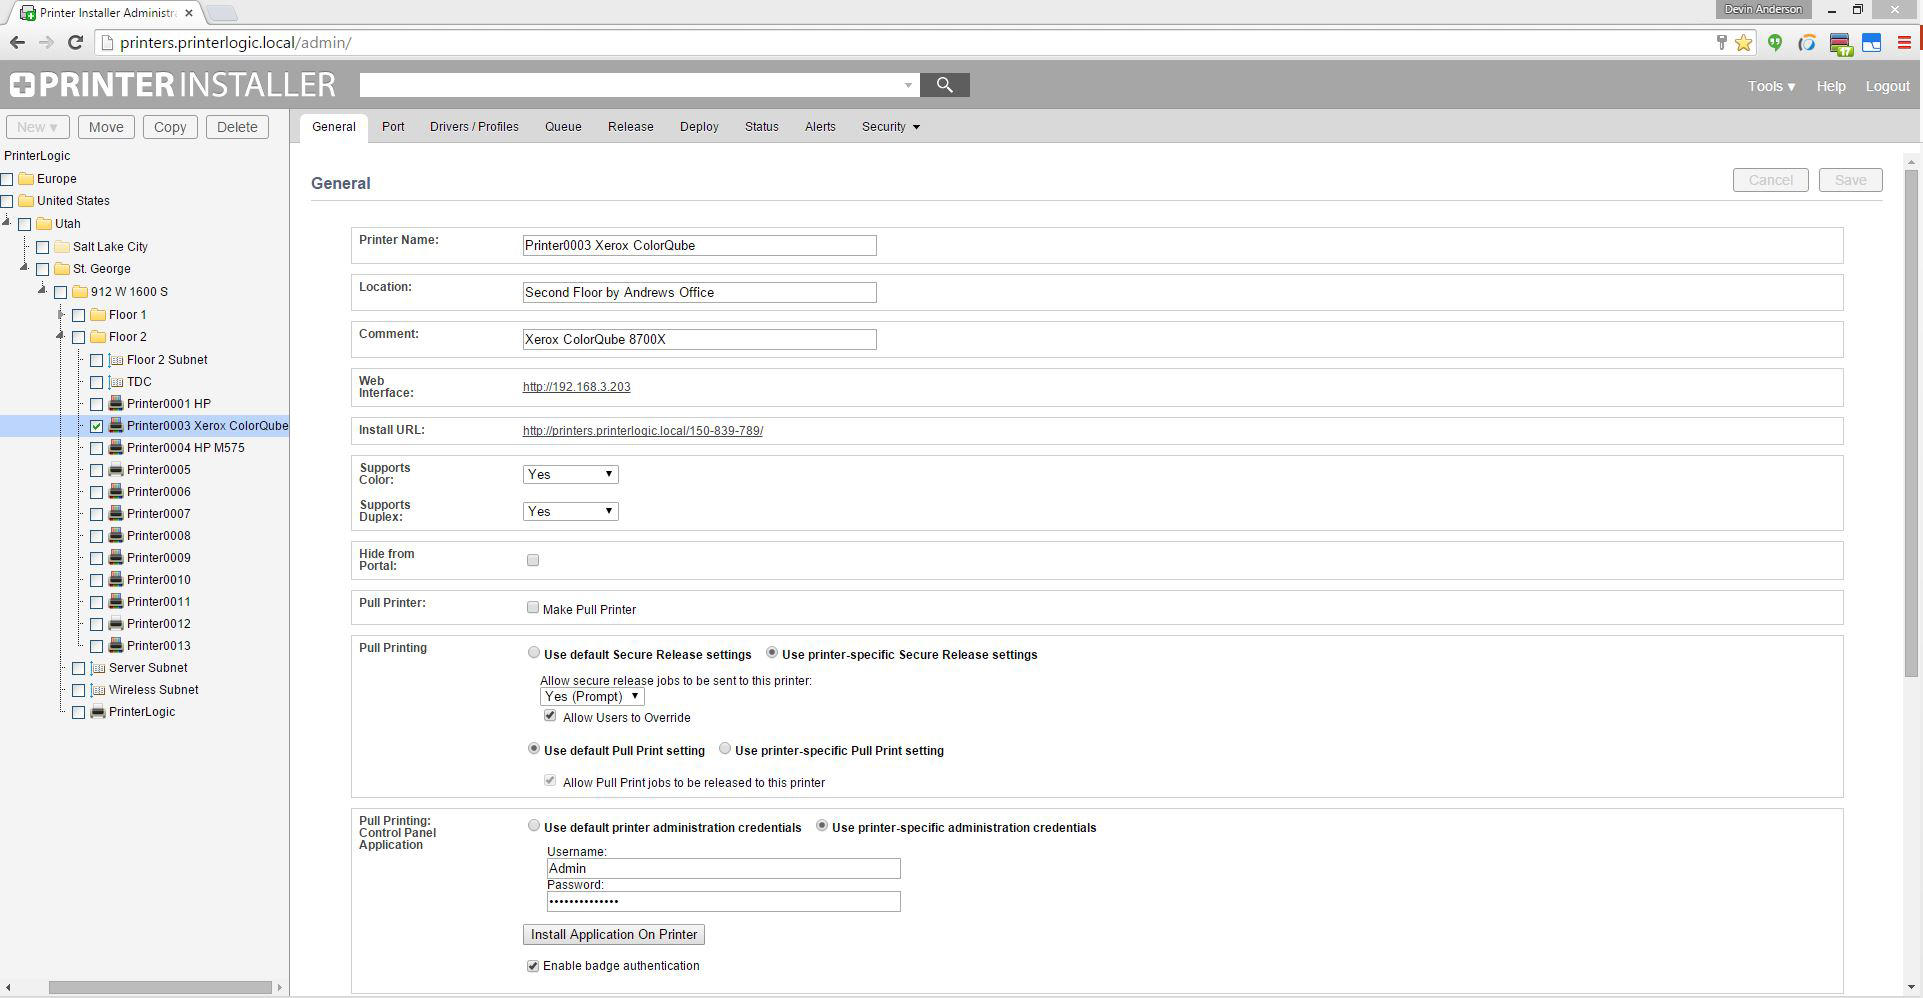
Task: Click the browser forward arrow
Action: pos(46,43)
